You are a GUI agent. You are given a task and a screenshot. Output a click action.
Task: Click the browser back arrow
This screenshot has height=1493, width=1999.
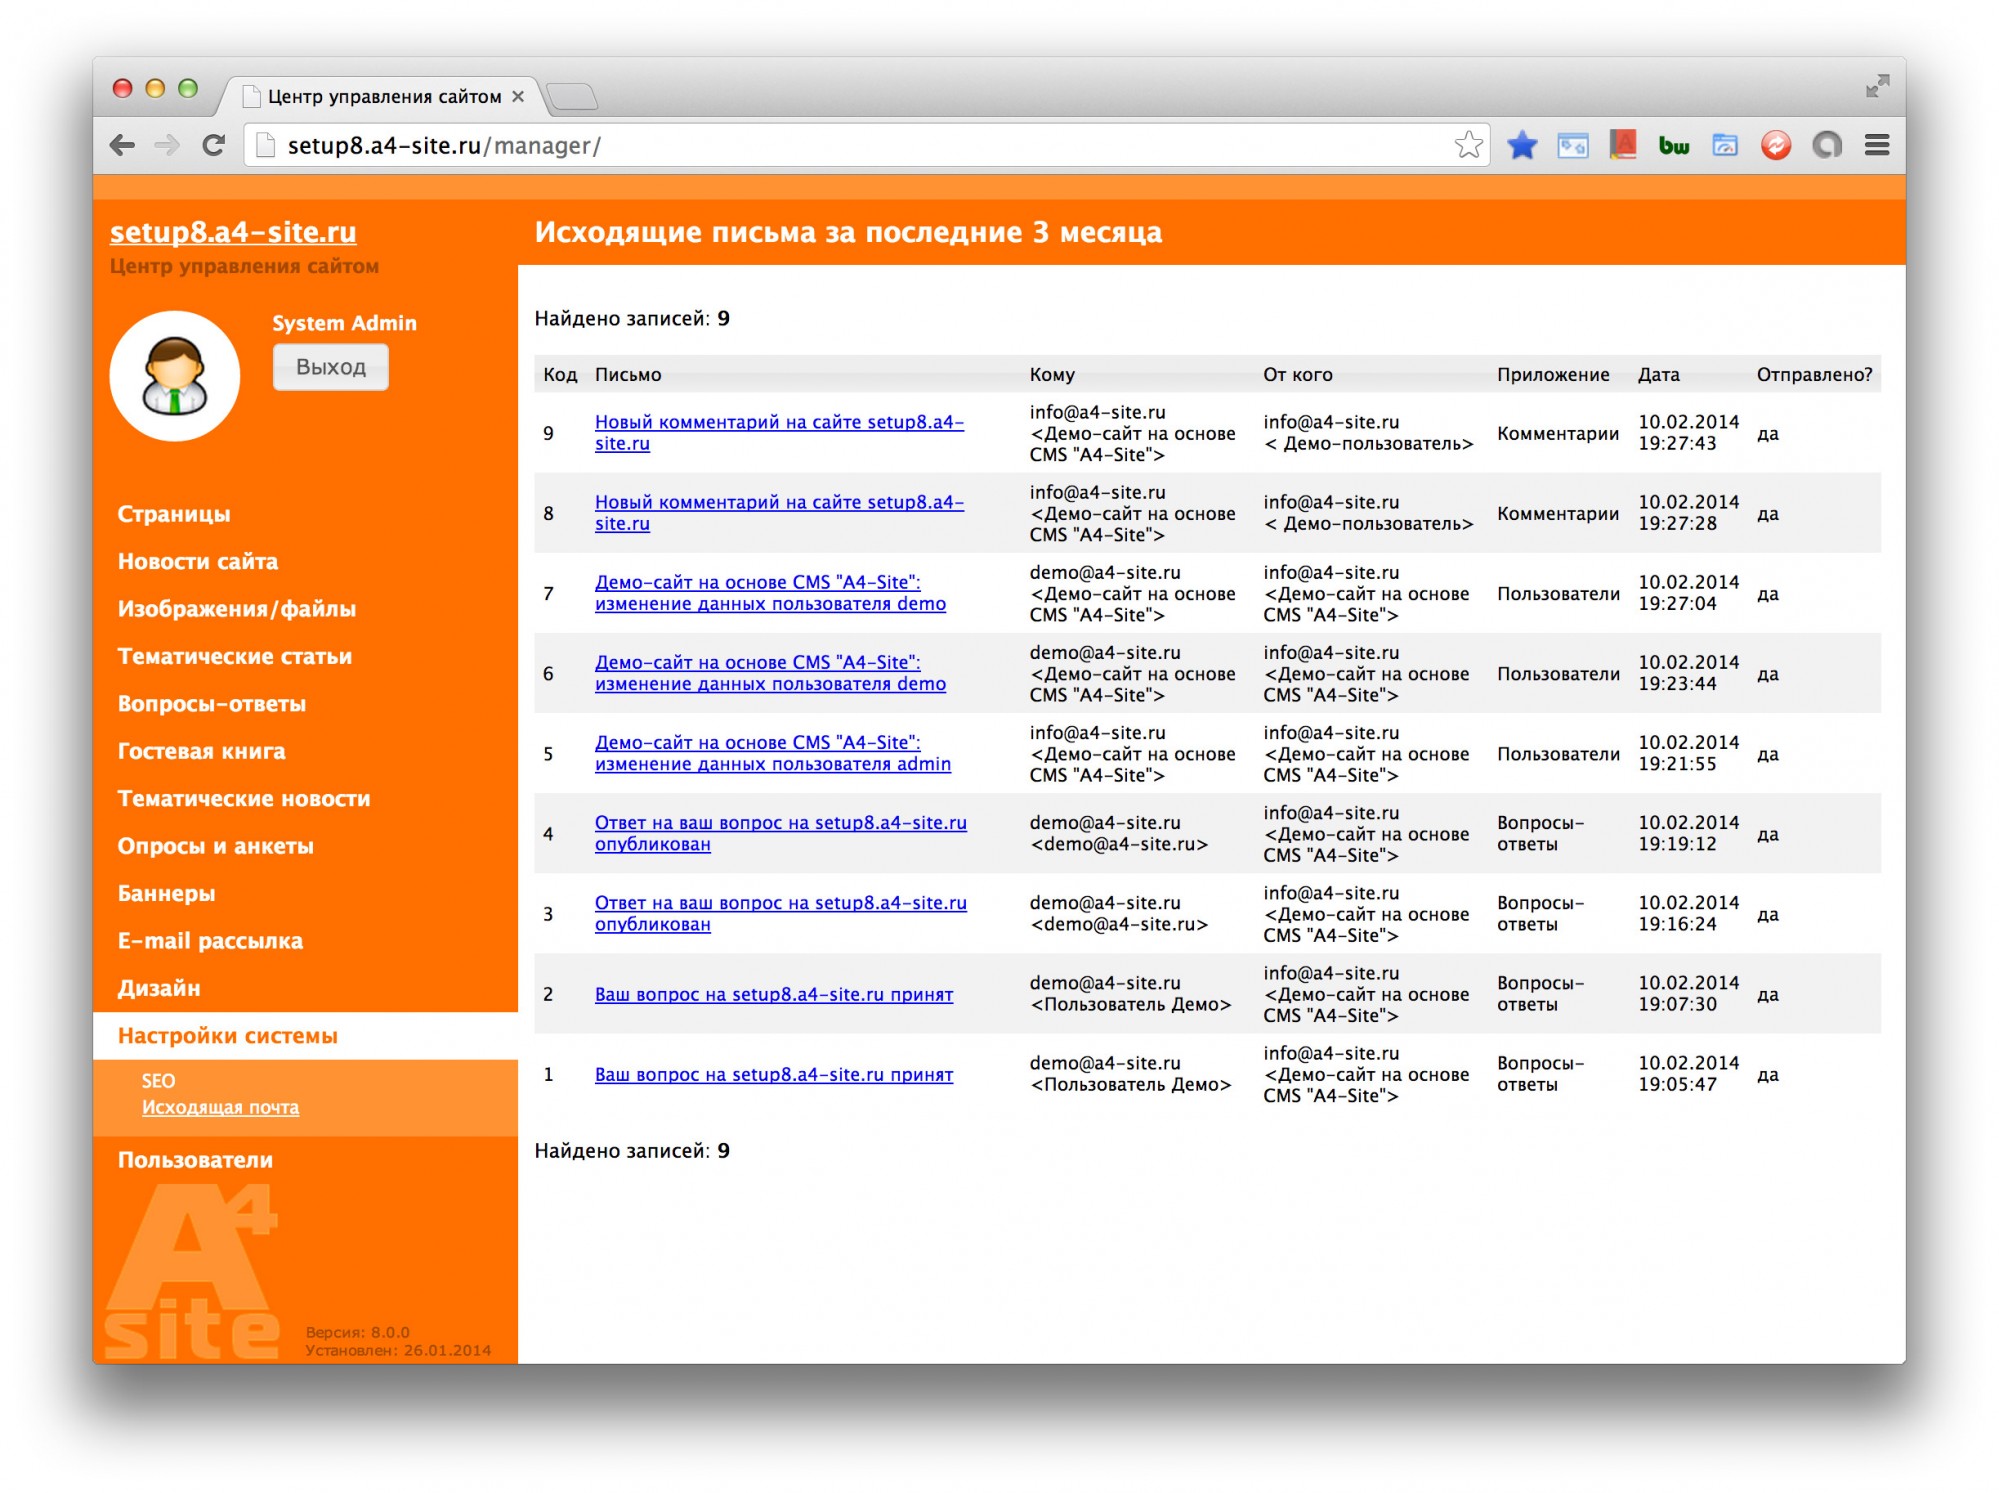point(122,146)
